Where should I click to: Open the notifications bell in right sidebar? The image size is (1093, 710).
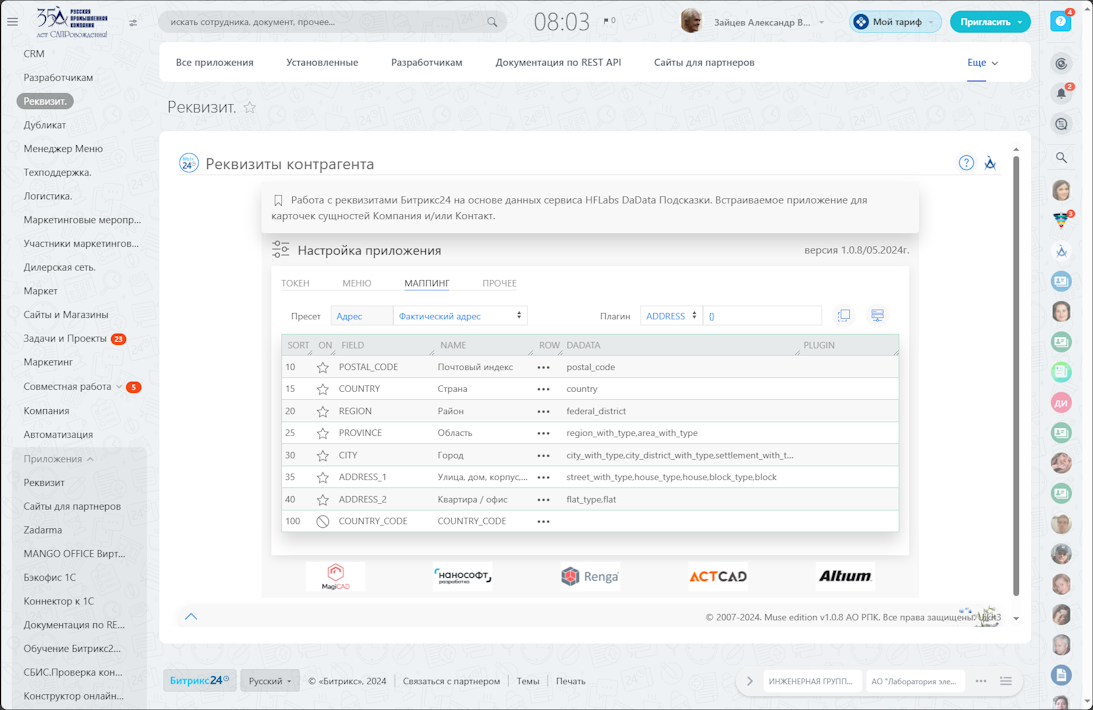[1061, 94]
